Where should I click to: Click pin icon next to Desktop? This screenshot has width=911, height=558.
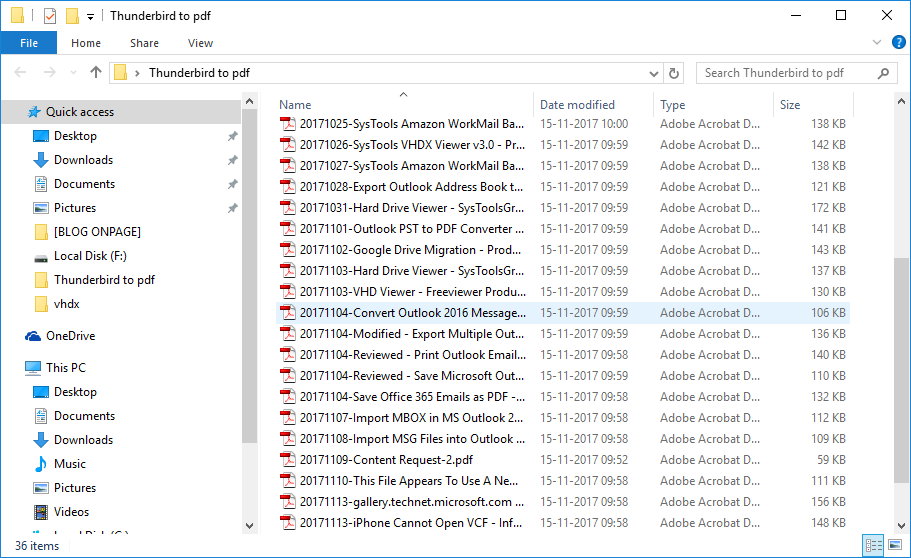(232, 136)
